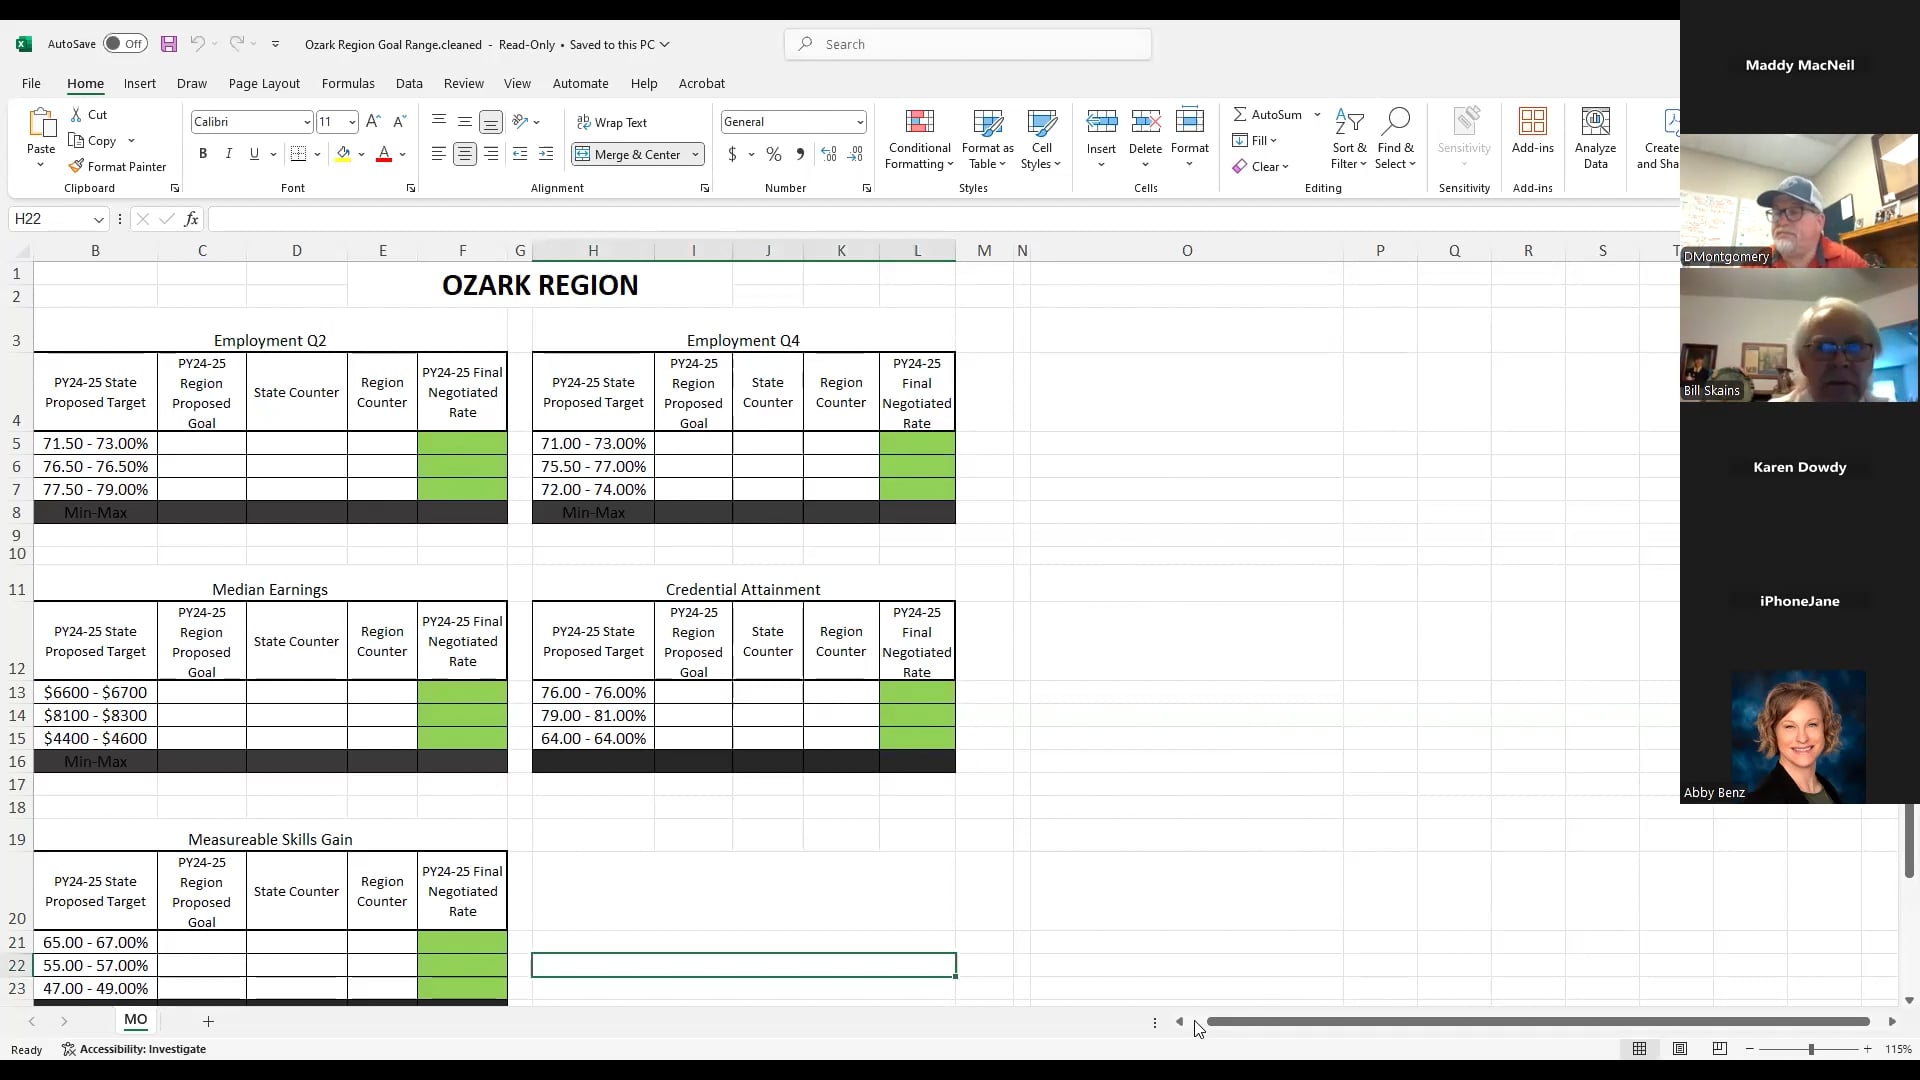Apply bold formatting
The image size is (1920, 1080).
pyautogui.click(x=203, y=153)
